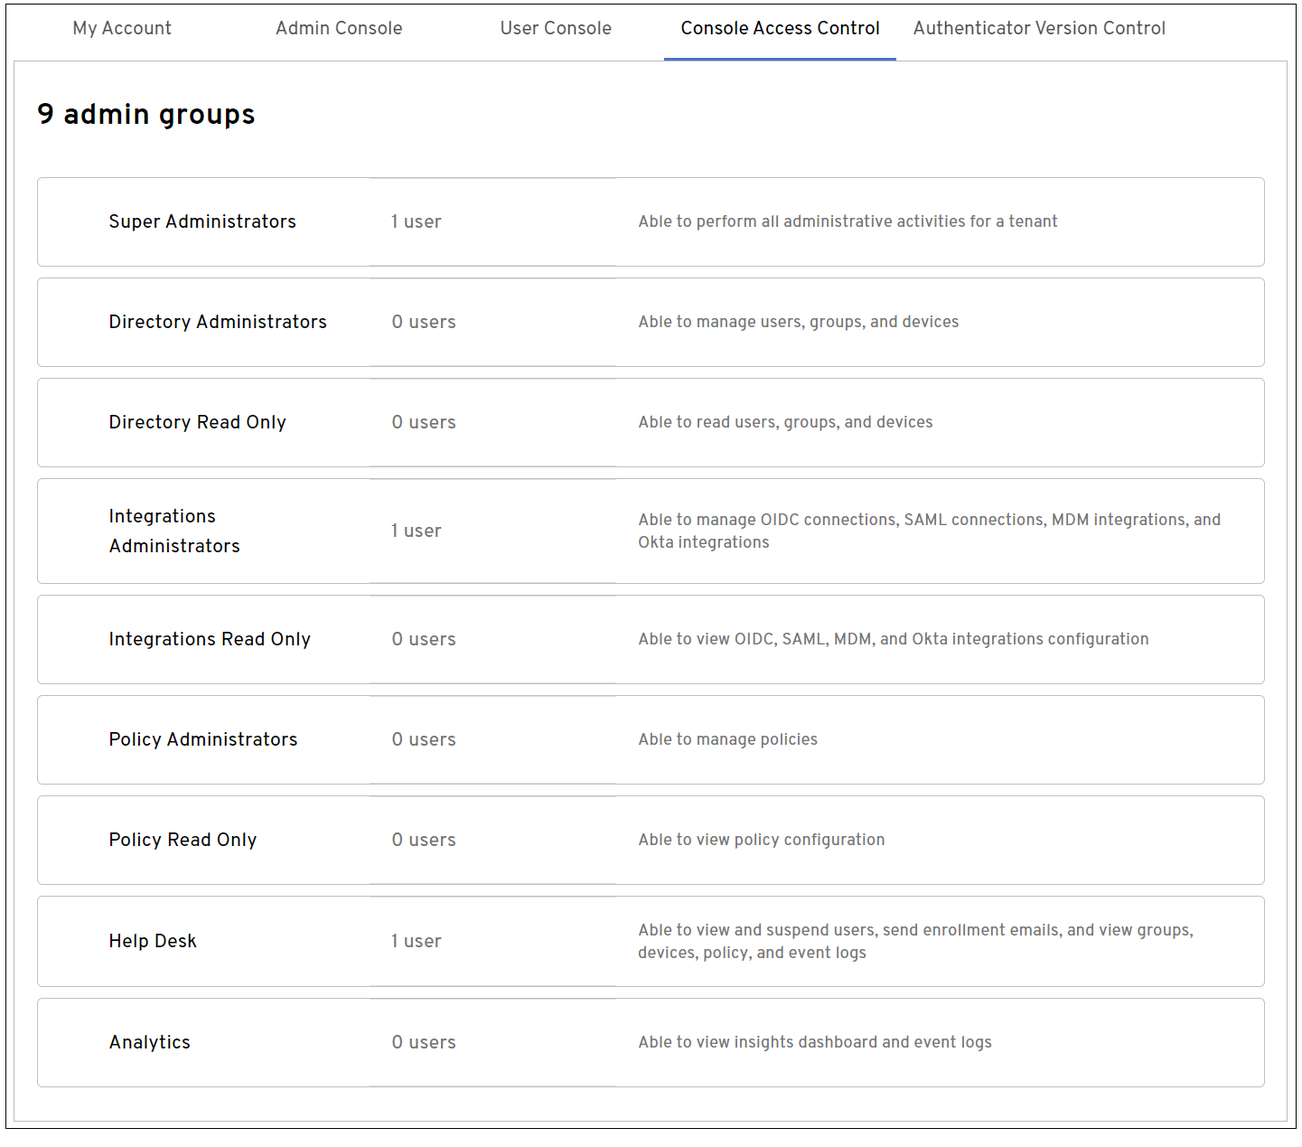Click the Analytics group description text
Image resolution: width=1302 pixels, height=1147 pixels.
[815, 1042]
